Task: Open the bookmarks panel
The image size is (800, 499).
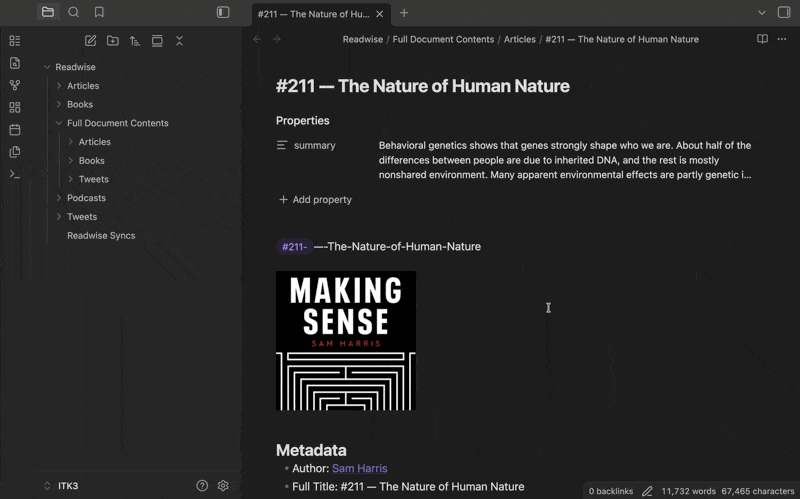Action: (x=99, y=12)
